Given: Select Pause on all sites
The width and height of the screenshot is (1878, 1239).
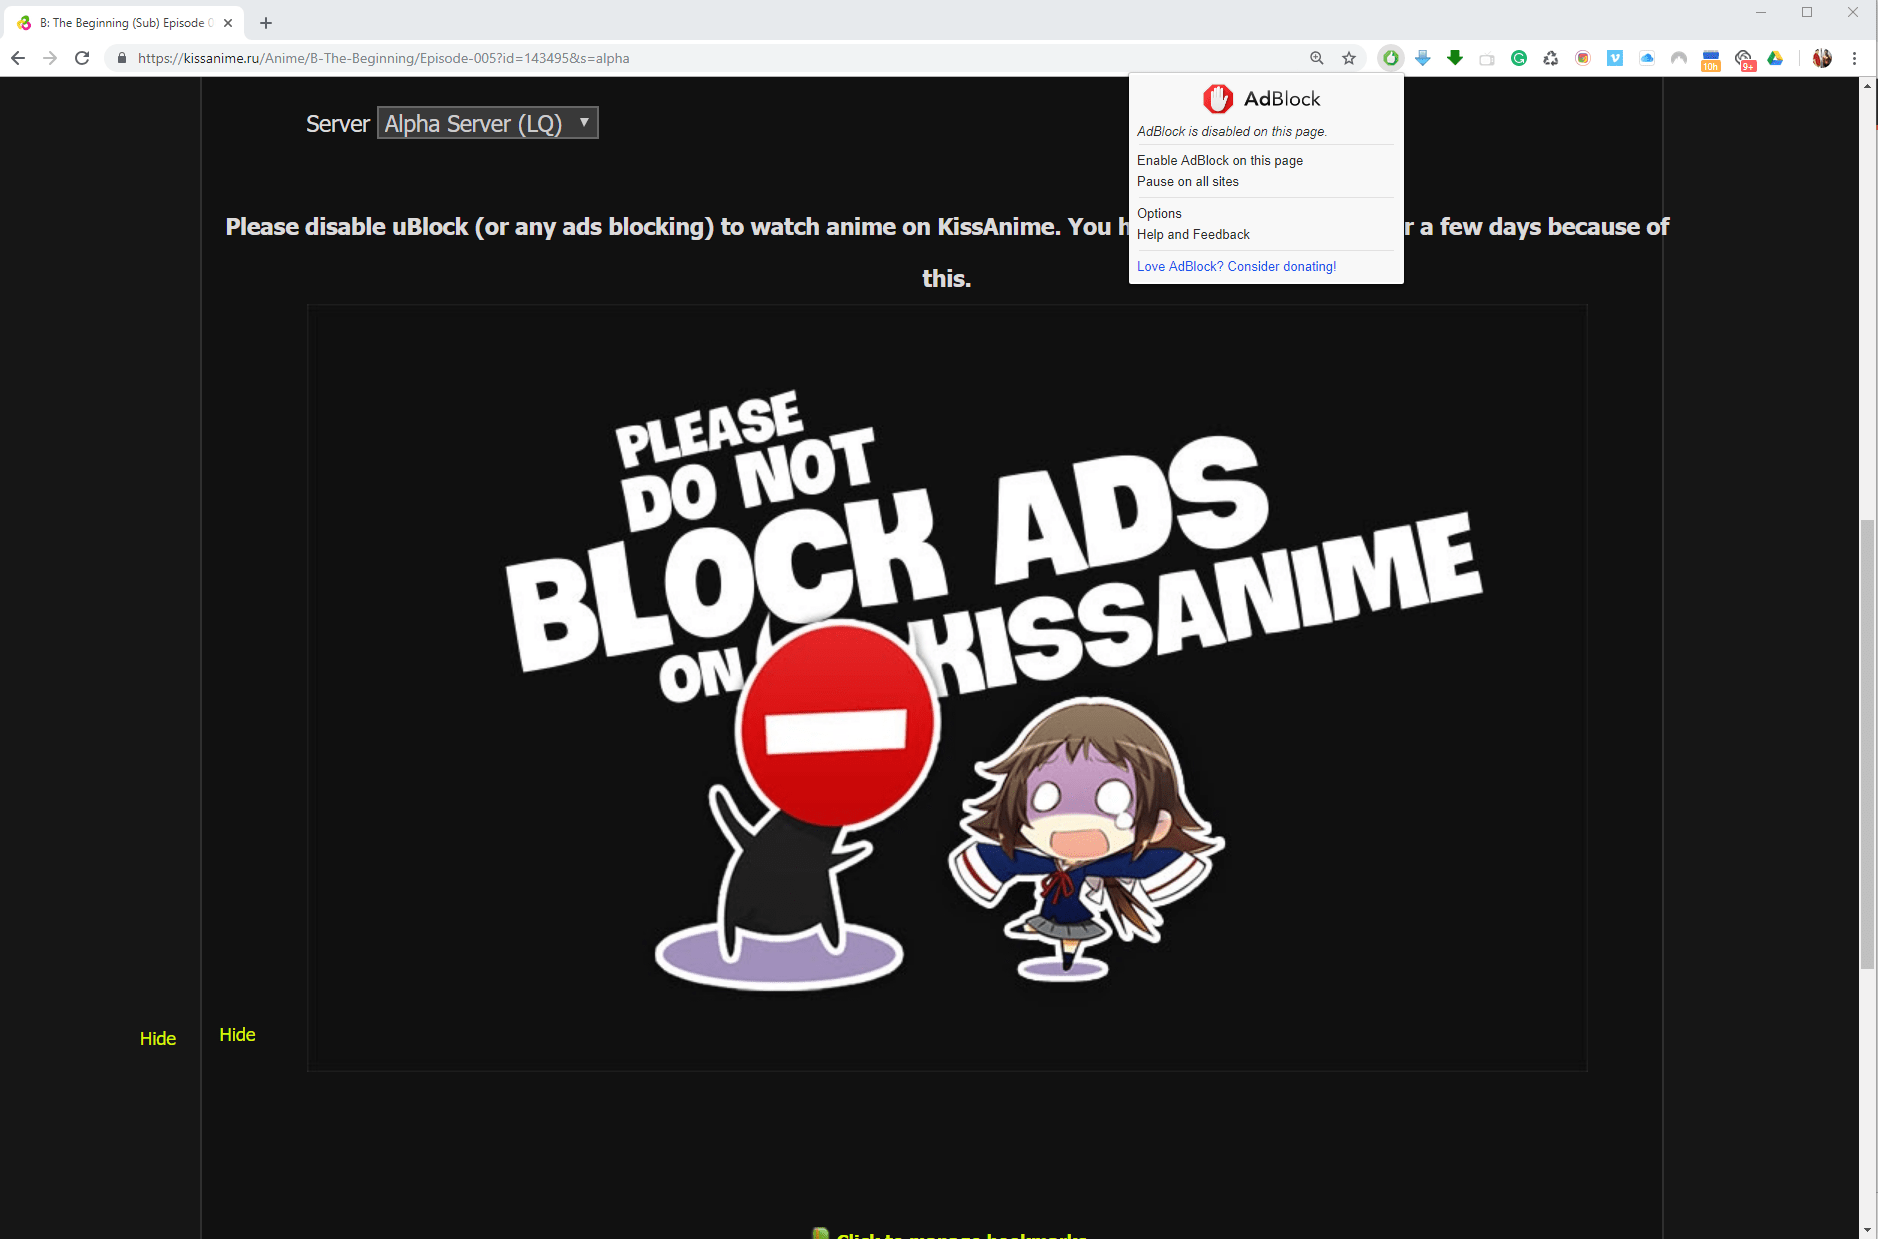Looking at the screenshot, I should [x=1188, y=181].
